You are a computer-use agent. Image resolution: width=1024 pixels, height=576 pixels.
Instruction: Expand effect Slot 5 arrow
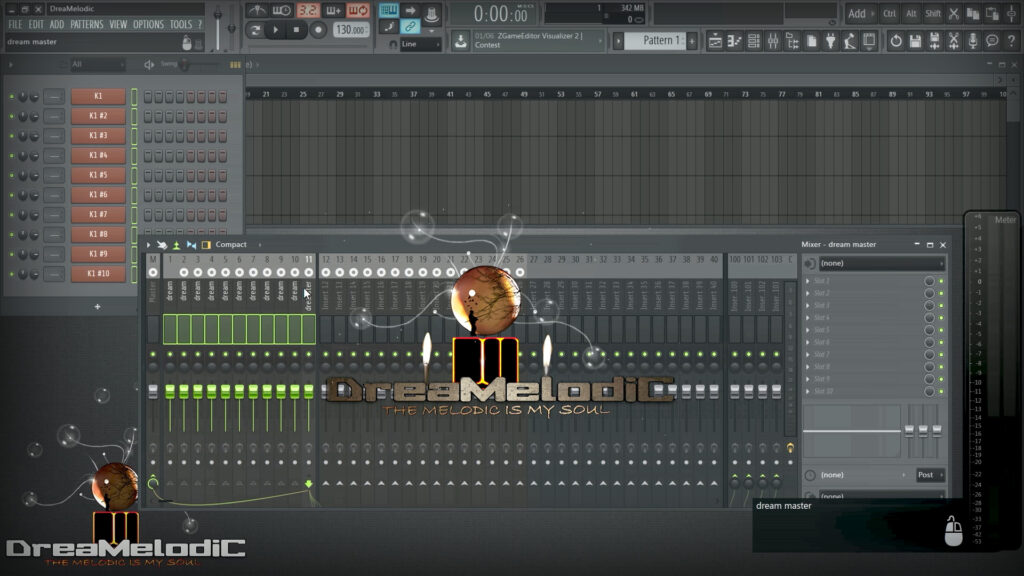pos(808,330)
